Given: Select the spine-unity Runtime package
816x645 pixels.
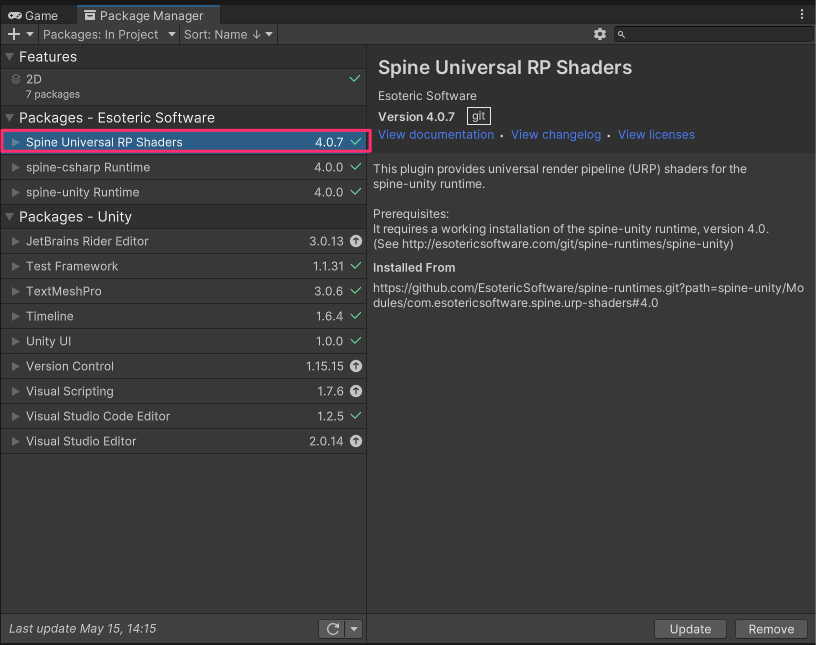Looking at the screenshot, I should tap(83, 192).
